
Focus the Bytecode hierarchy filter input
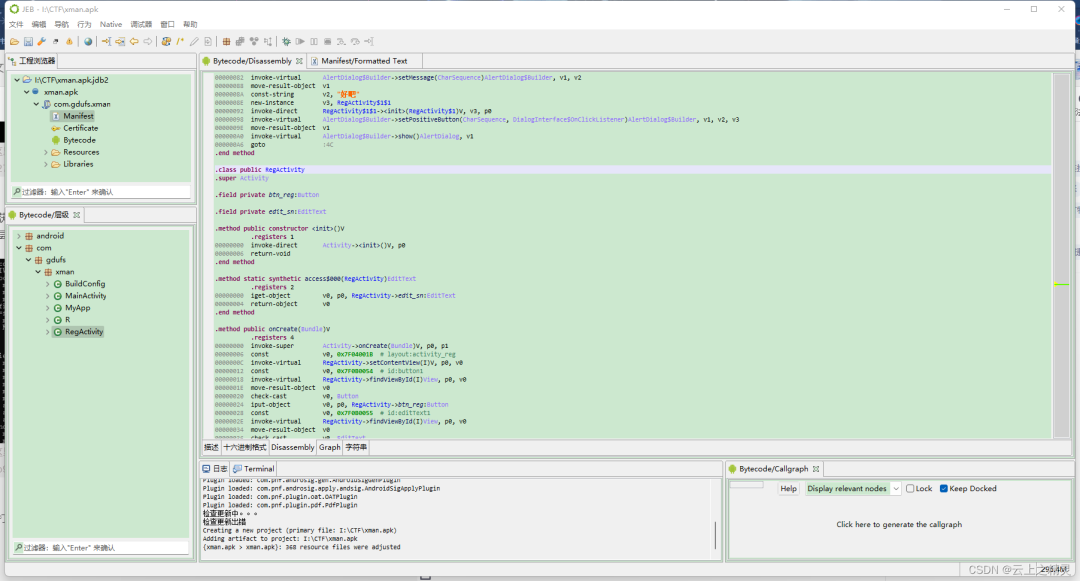[101, 548]
